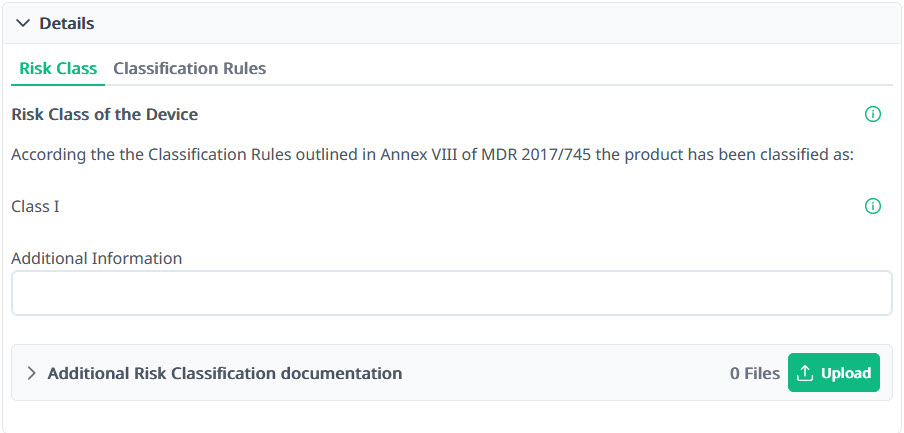Click empty area of Details header bar

tap(500, 23)
